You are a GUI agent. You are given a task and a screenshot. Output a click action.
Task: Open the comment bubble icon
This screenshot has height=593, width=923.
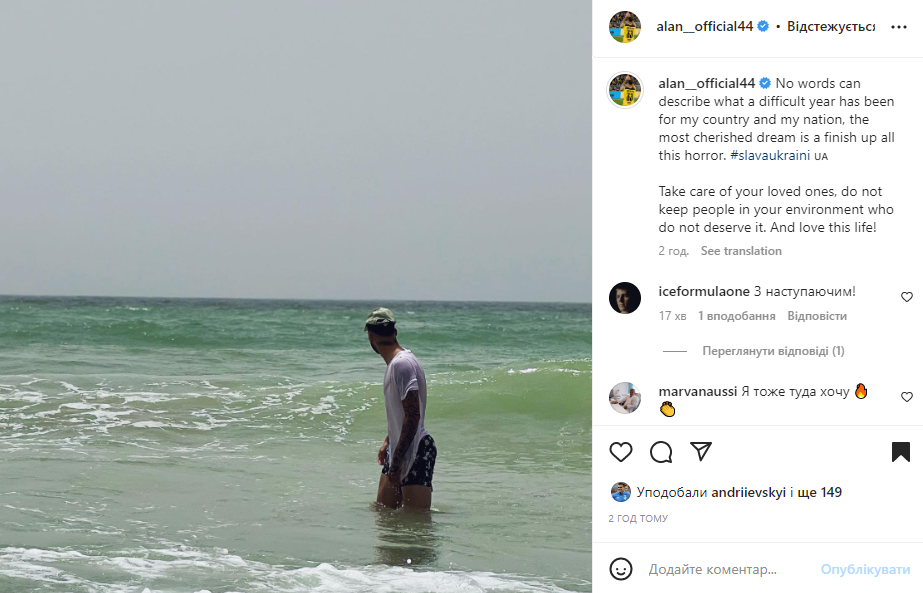pos(661,452)
